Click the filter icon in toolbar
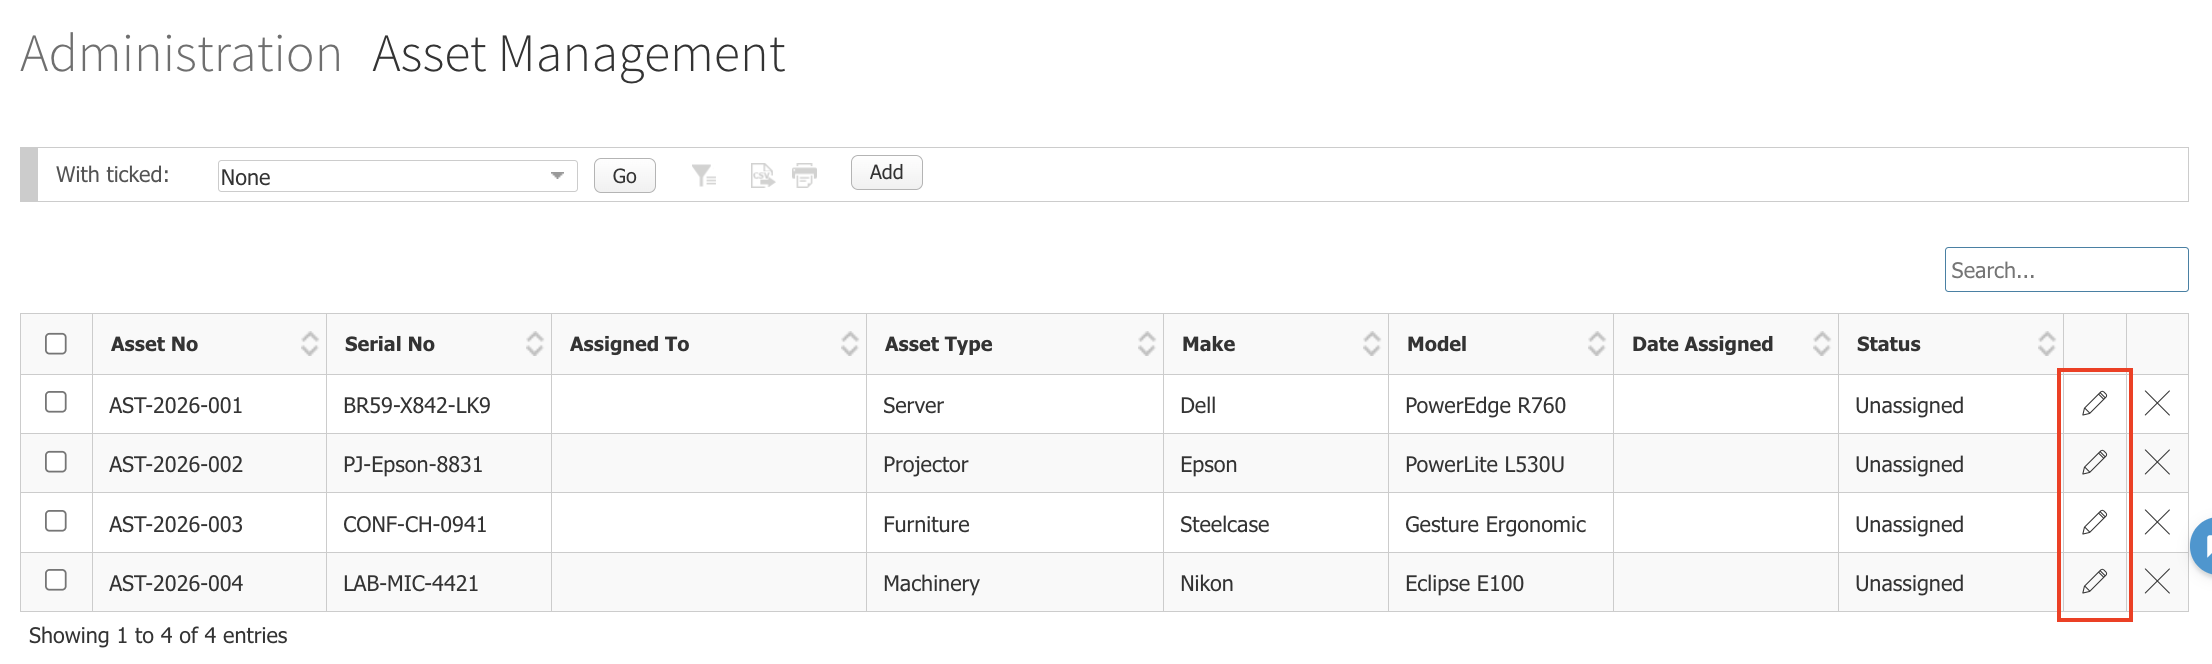 [x=704, y=176]
